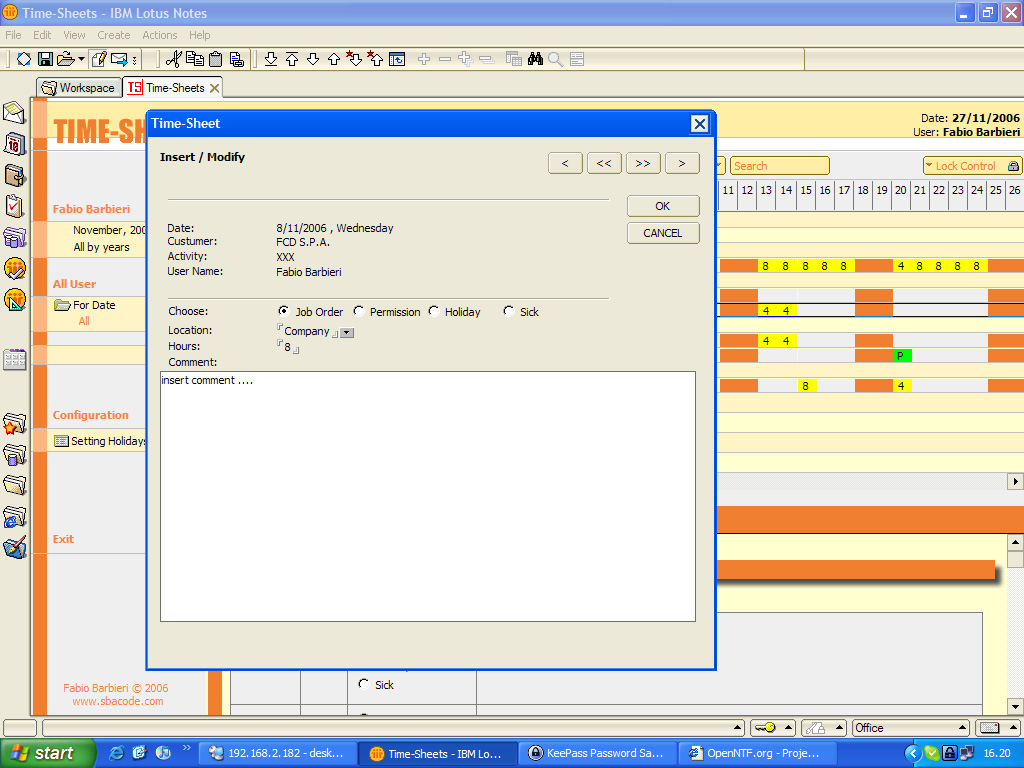Viewport: 1024px width, 768px height.
Task: Open the File menu
Action: [13, 35]
